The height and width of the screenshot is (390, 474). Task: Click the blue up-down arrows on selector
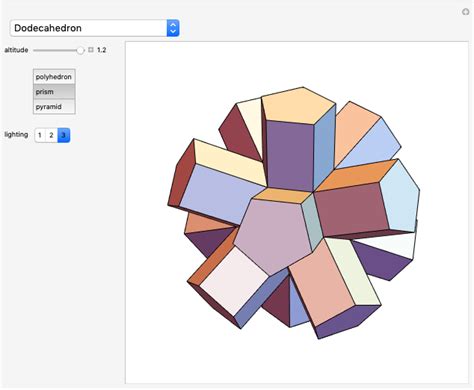tap(173, 28)
